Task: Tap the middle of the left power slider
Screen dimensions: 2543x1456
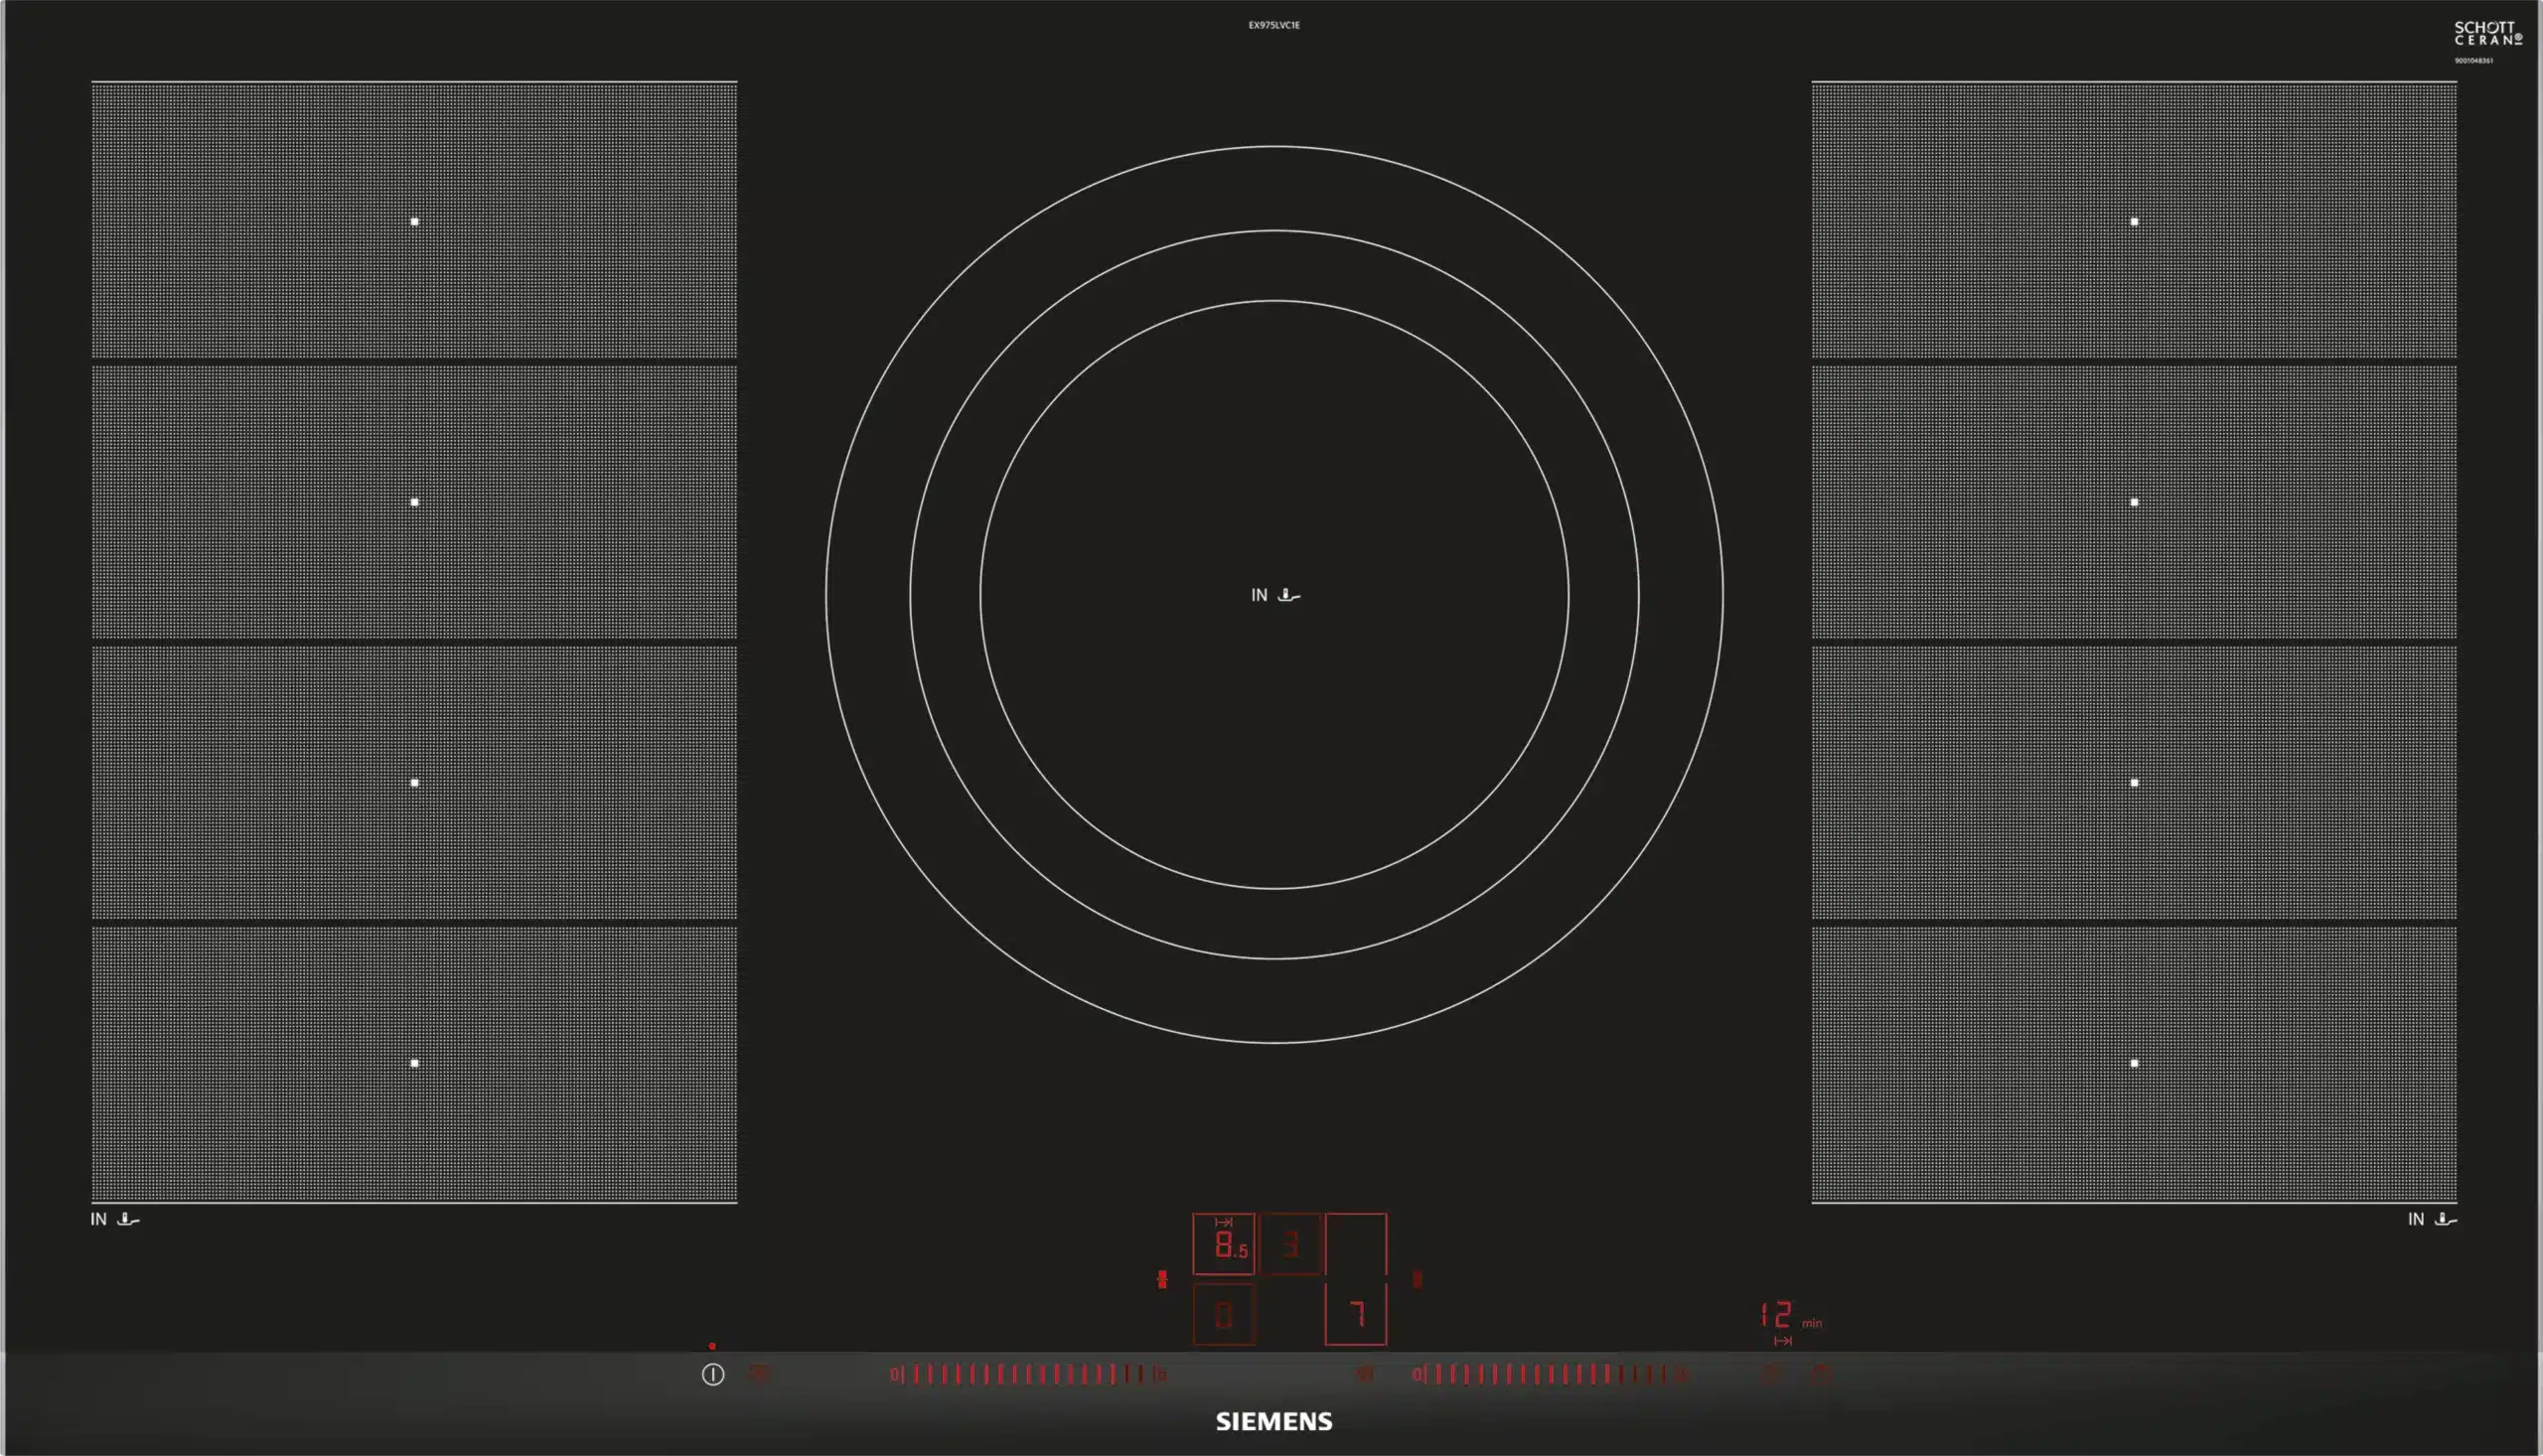Action: point(1028,1374)
